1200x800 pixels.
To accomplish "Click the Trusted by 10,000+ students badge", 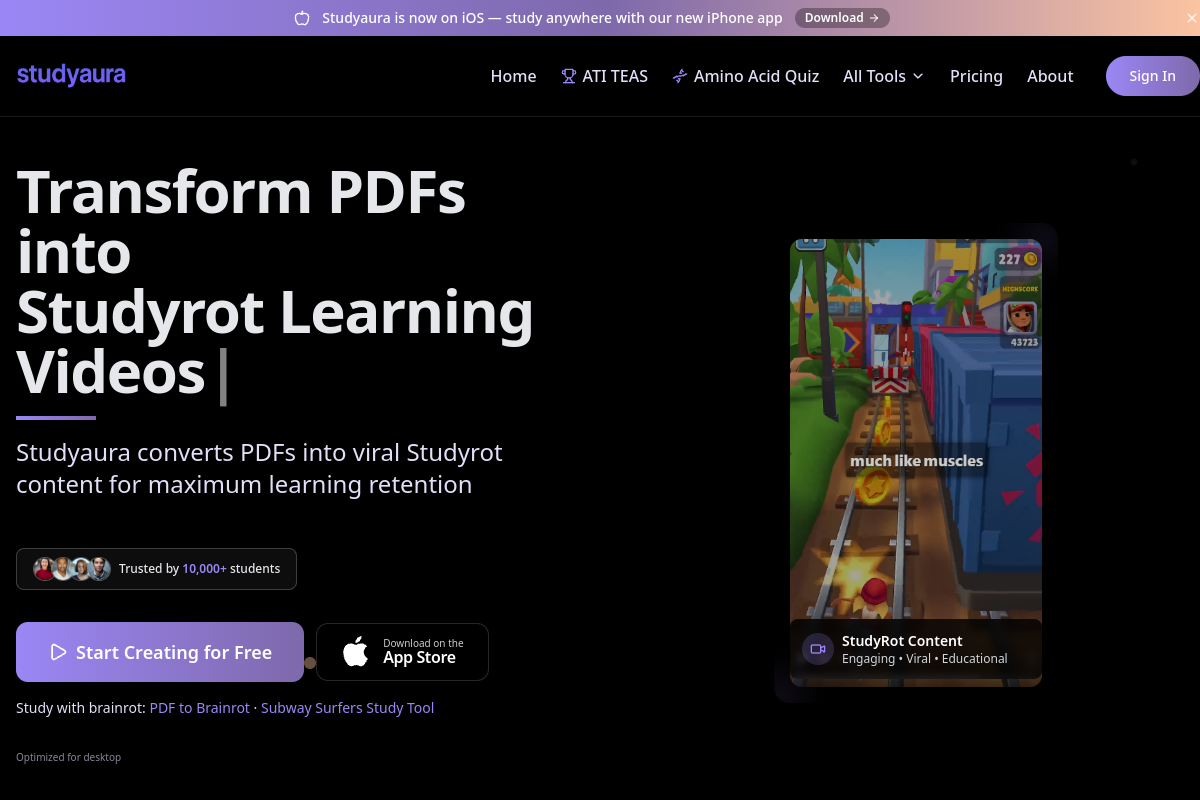I will [156, 569].
